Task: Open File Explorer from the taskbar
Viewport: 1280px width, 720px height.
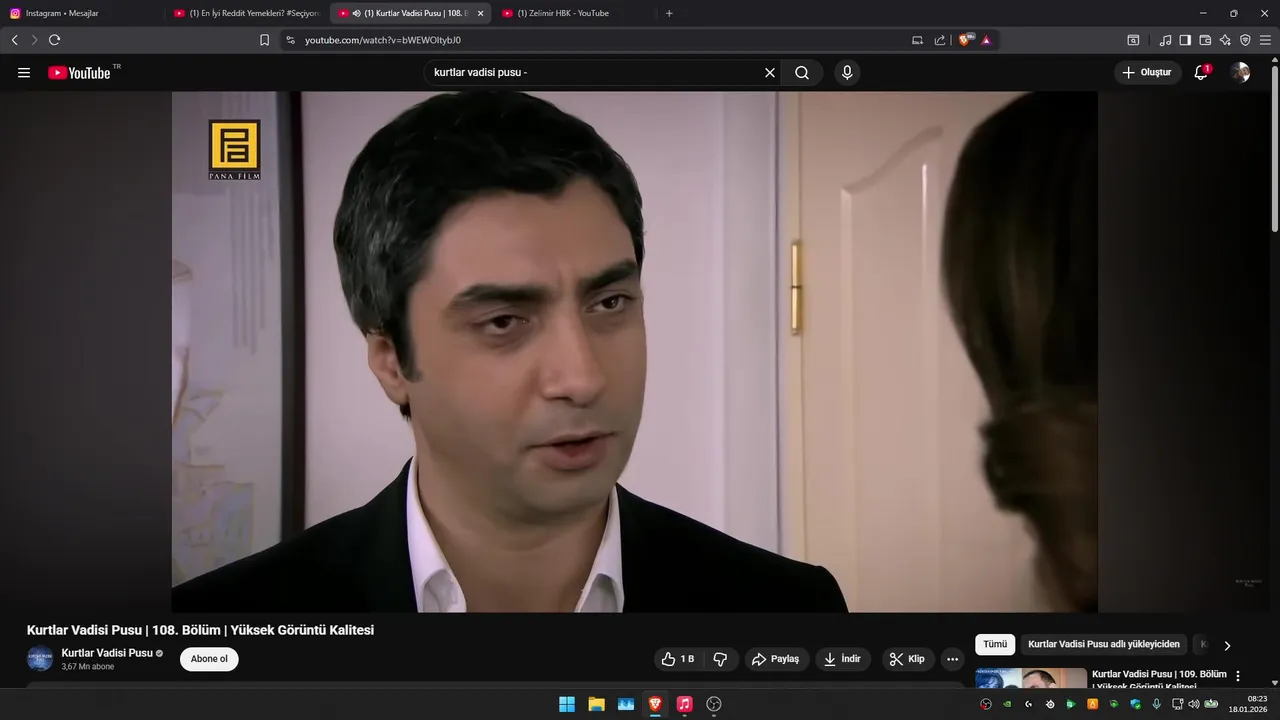Action: click(x=596, y=704)
